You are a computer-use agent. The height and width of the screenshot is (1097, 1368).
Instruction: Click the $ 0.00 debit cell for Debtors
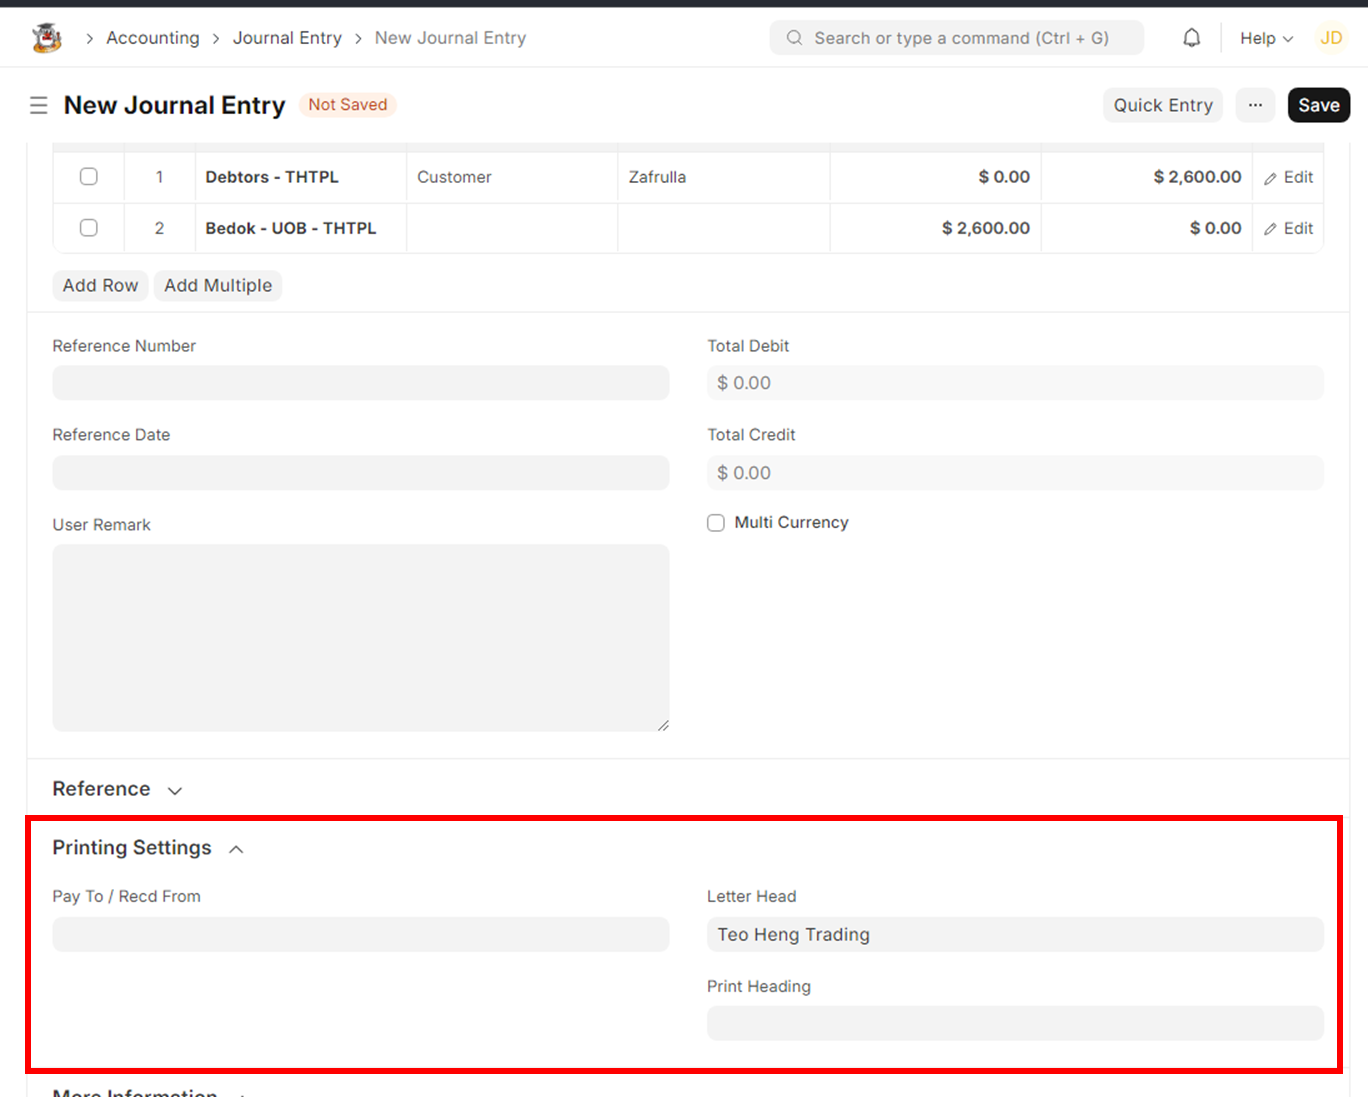point(935,177)
